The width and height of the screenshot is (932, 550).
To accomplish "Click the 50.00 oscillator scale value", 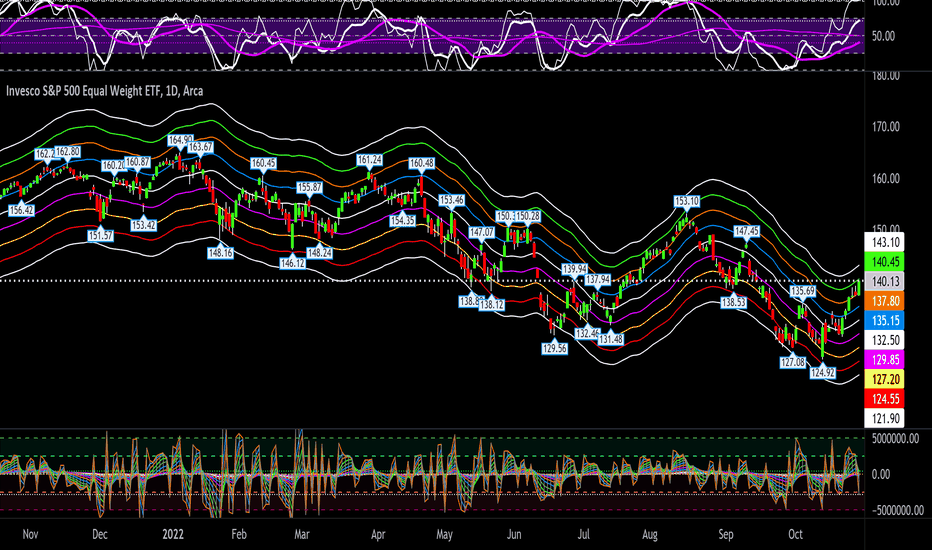I will pyautogui.click(x=883, y=36).
